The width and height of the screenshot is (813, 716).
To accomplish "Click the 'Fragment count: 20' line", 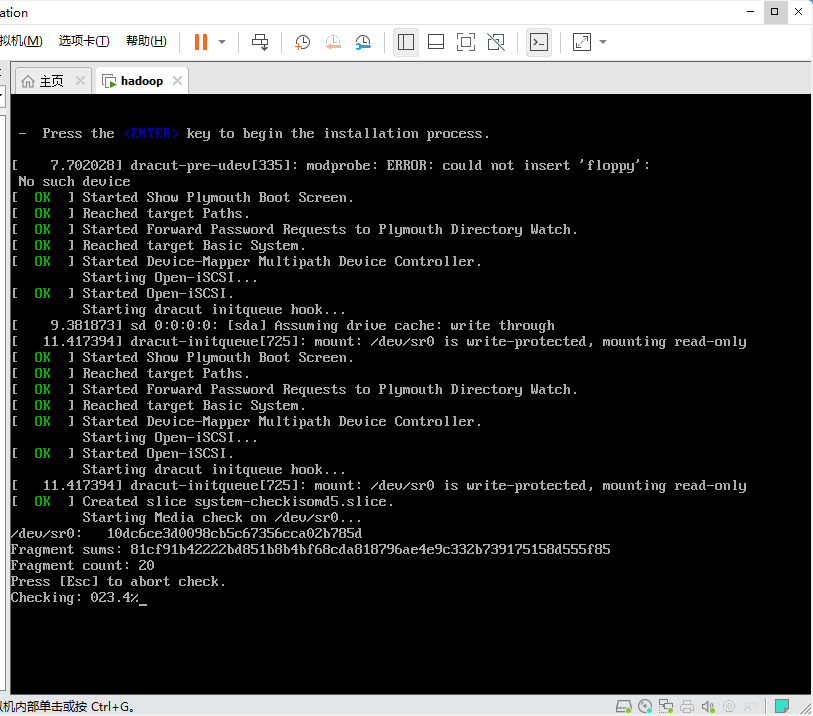I will [82, 566].
